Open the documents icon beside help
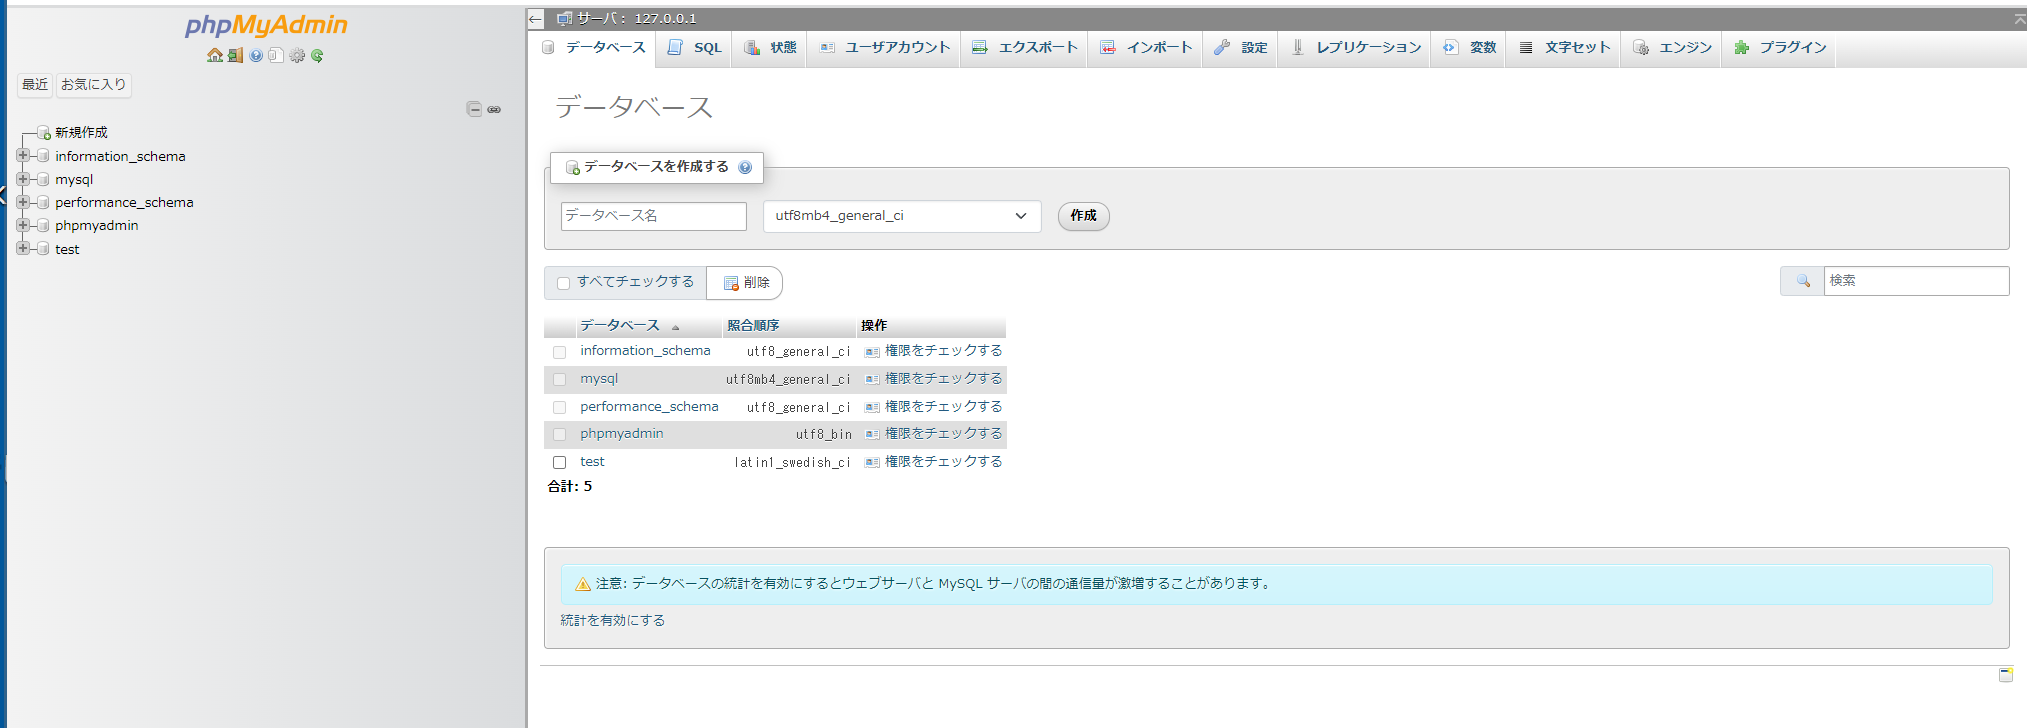This screenshot has height=728, width=2027. coord(276,56)
